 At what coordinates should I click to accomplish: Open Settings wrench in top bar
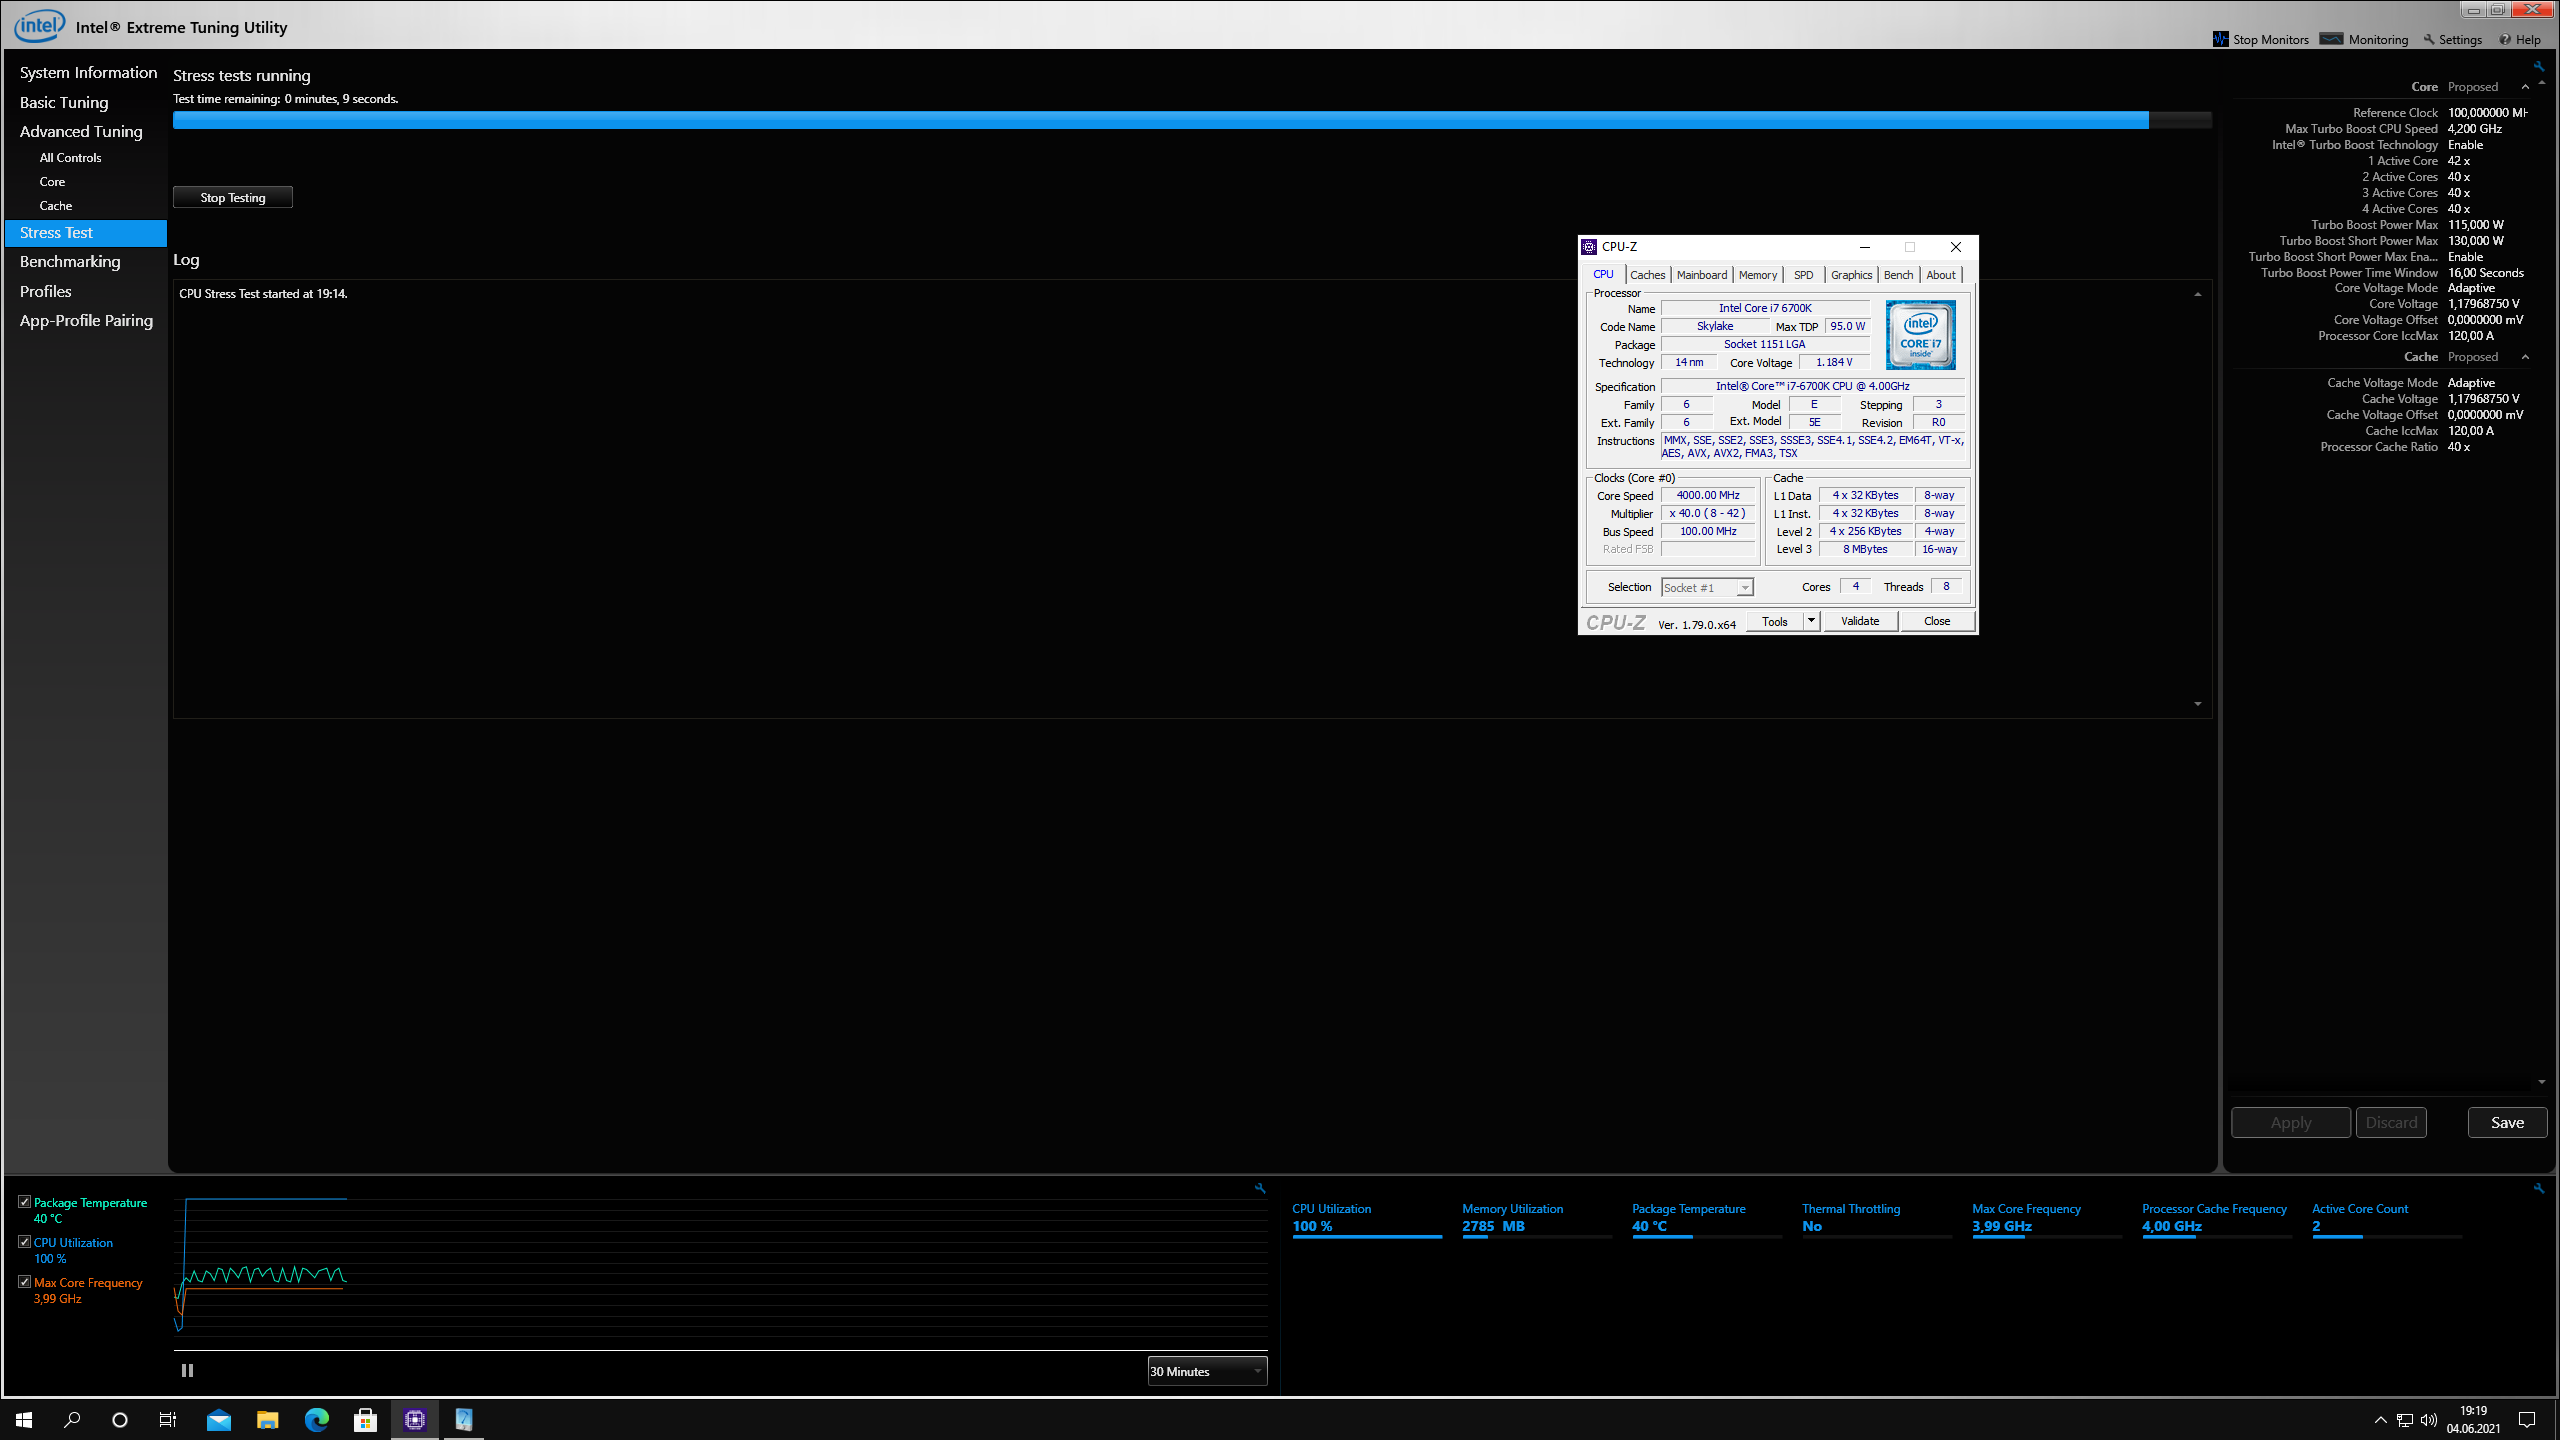(2429, 40)
